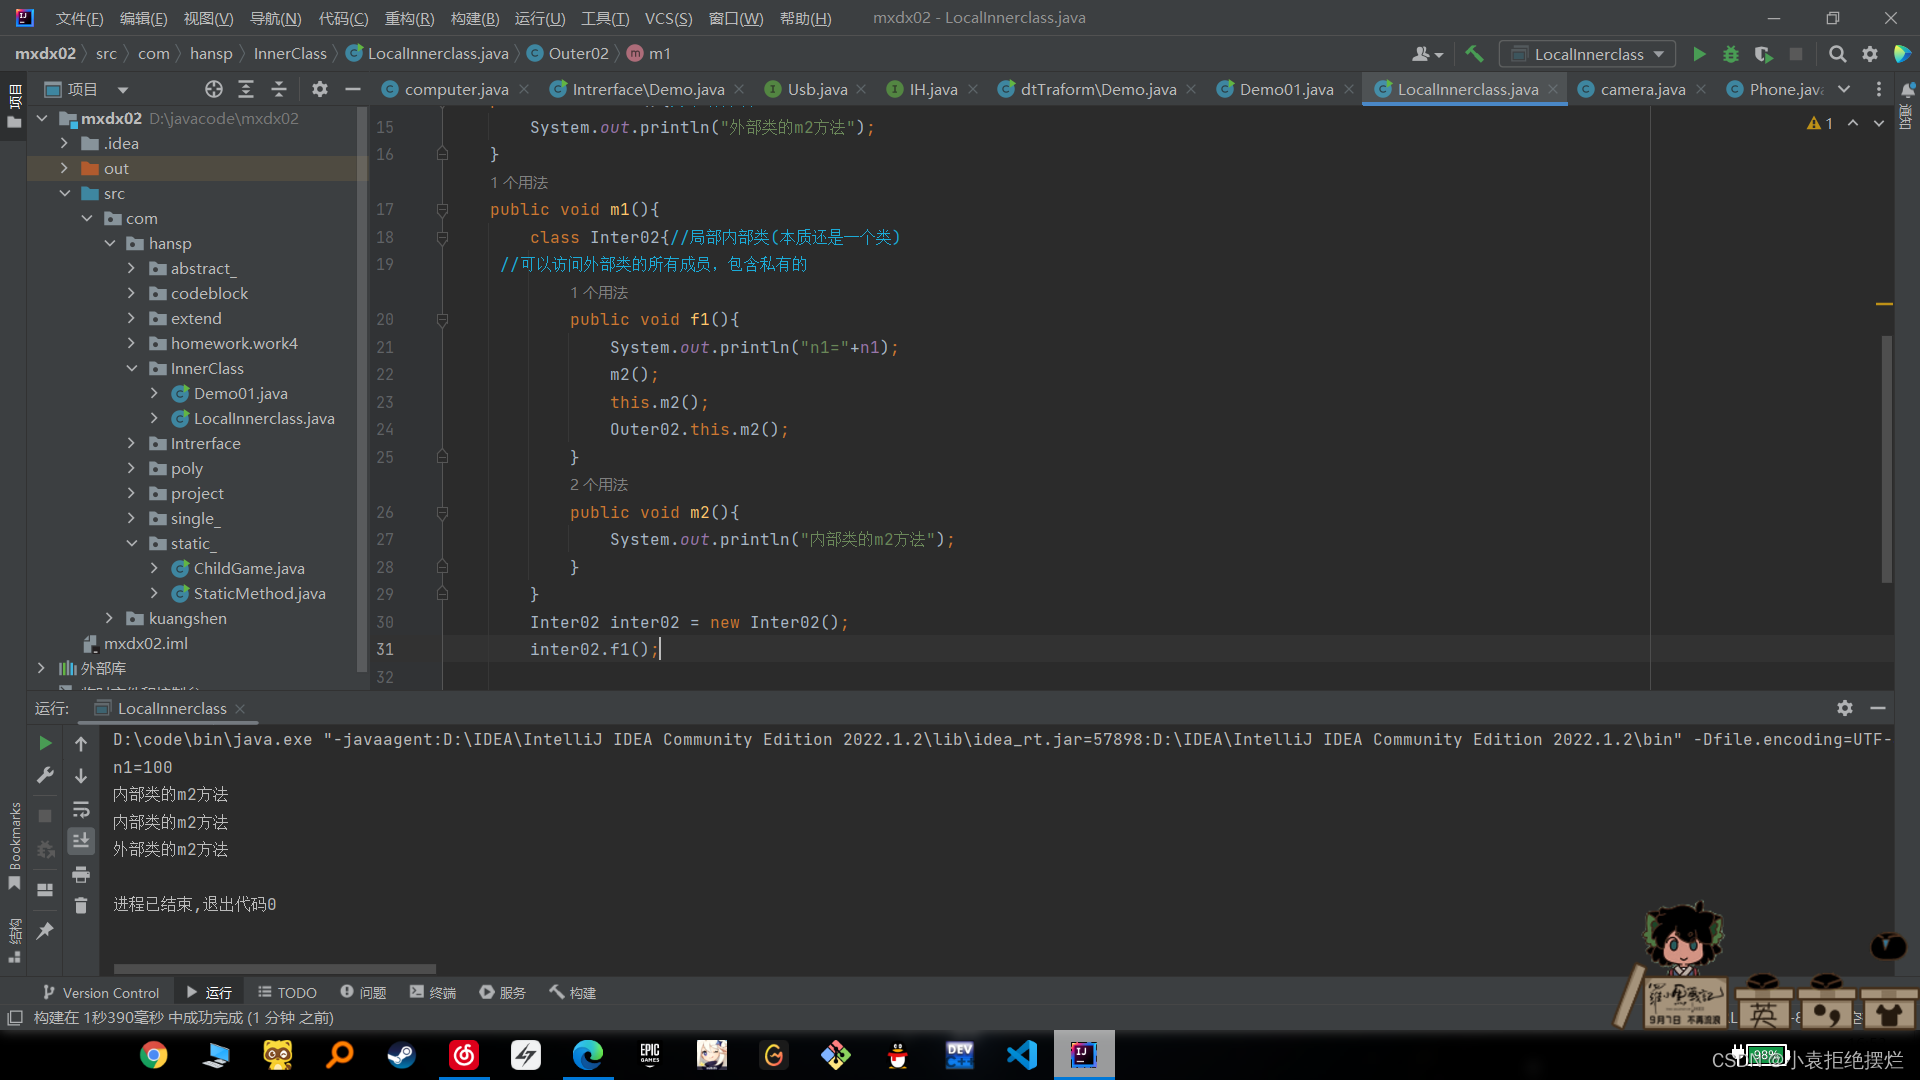Print console output icon
1920x1080 pixels.
coord(81,874)
